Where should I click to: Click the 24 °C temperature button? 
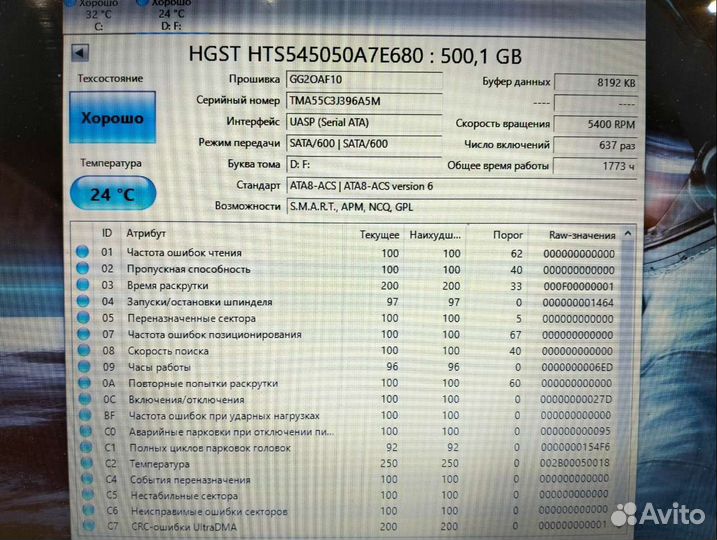click(113, 194)
